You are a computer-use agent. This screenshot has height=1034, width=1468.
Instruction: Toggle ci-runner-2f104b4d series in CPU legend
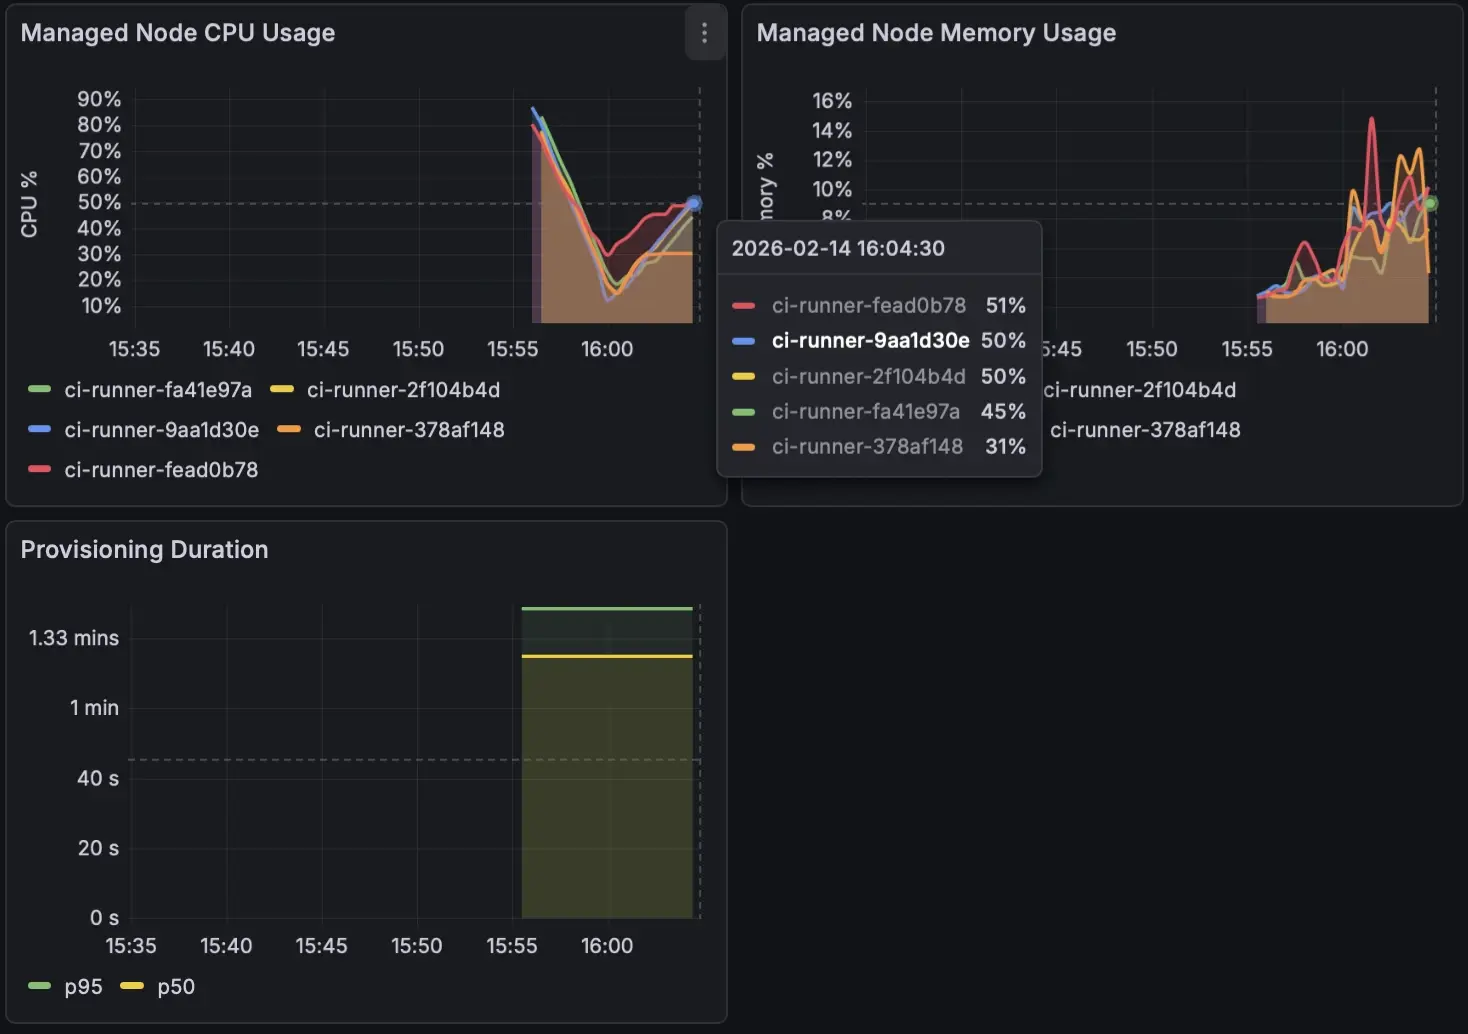(403, 390)
